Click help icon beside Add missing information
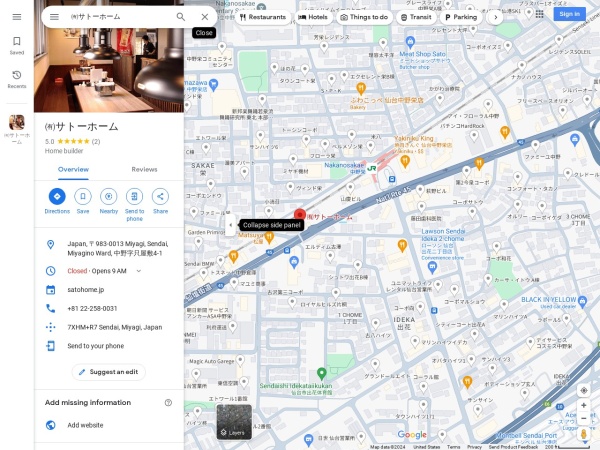600x450 pixels. coord(168,403)
